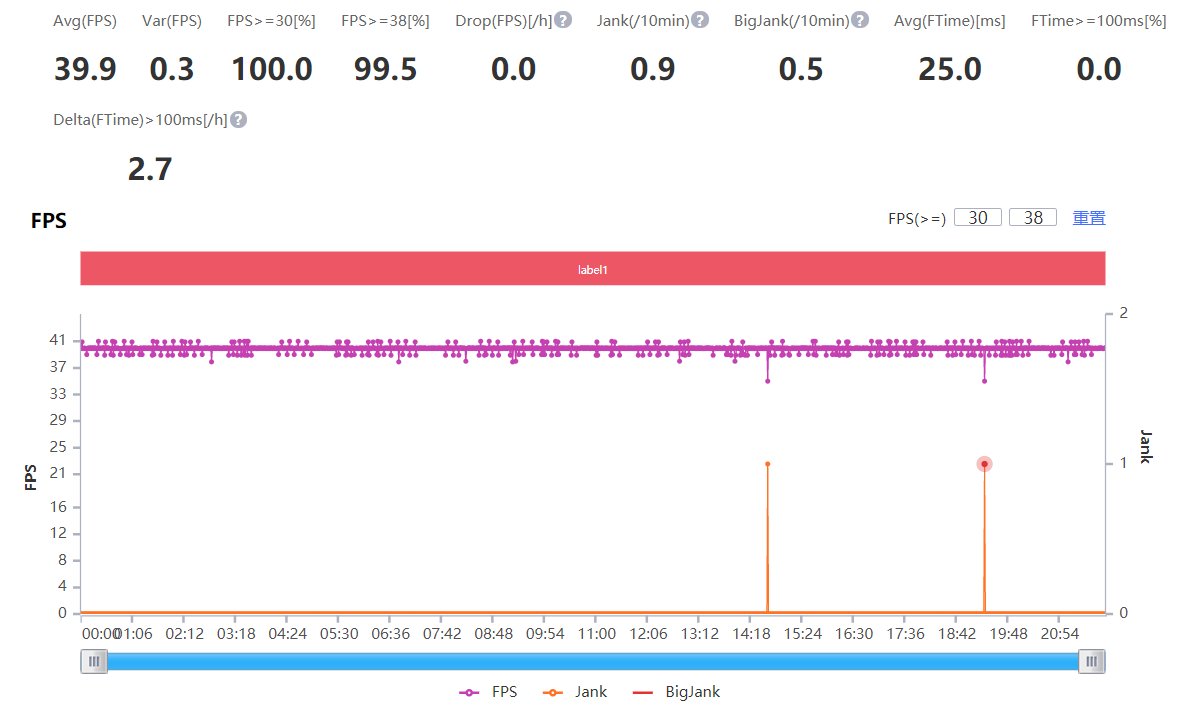Click the FPS threshold field showing 38

[x=1032, y=217]
